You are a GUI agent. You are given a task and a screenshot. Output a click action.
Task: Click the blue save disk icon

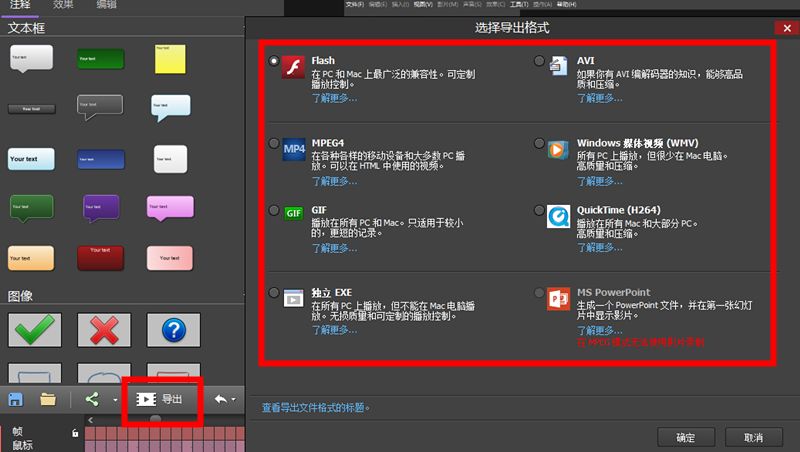(15, 399)
